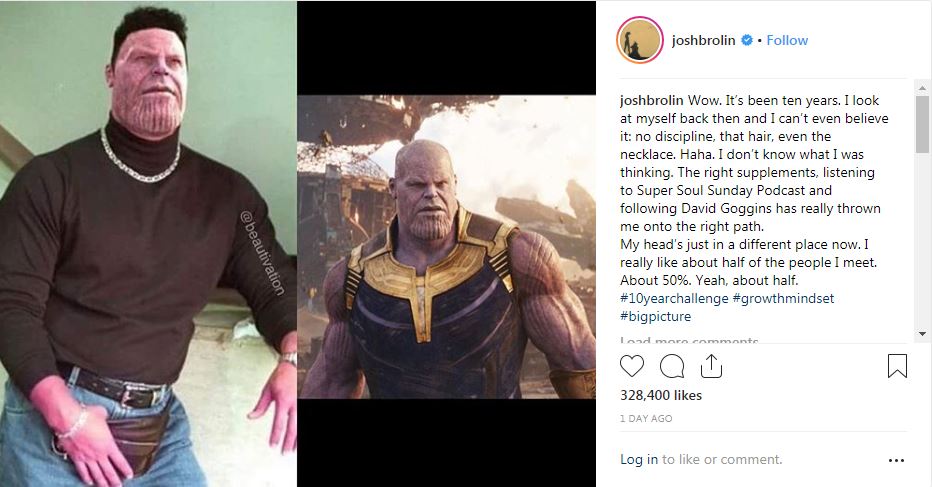932x487 pixels.
Task: Click caption scrollbar up arrow
Action: tap(922, 88)
